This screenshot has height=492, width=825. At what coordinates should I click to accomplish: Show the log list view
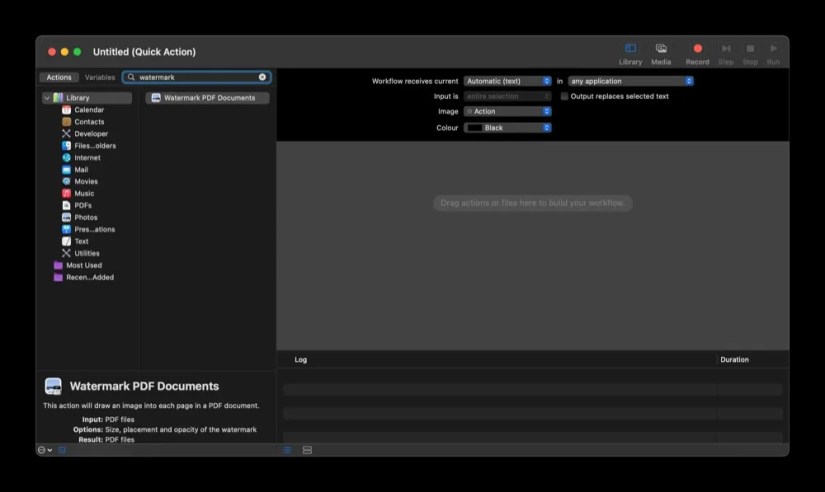click(x=287, y=450)
